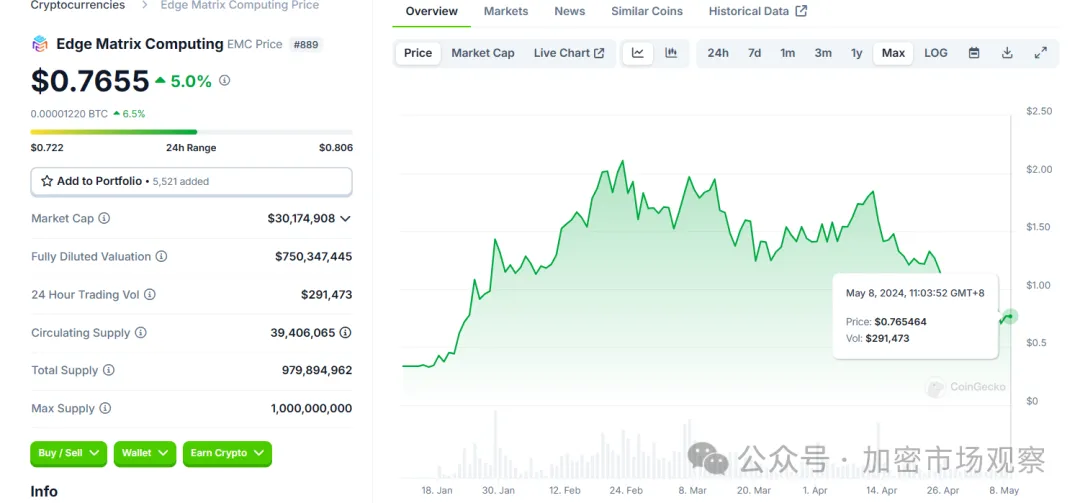Open the Markets tab
The width and height of the screenshot is (1080, 503).
point(506,11)
